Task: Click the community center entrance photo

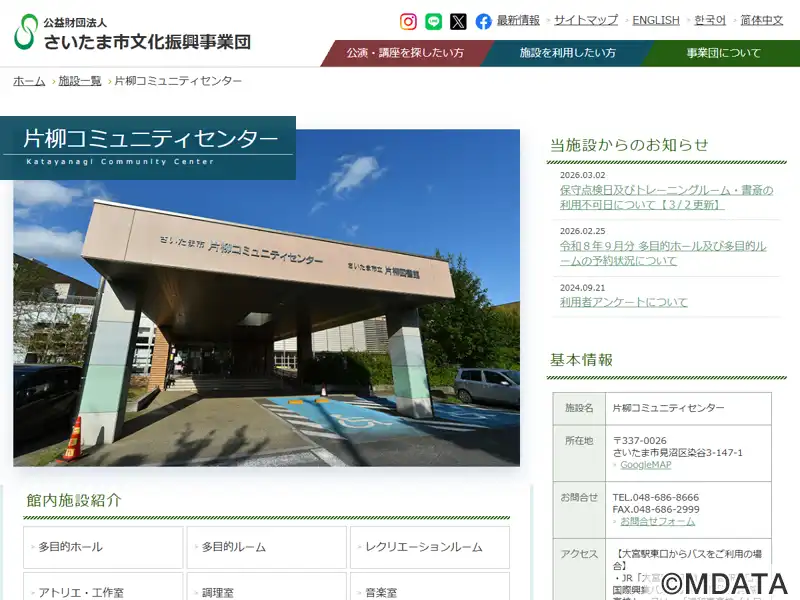Action: click(266, 320)
